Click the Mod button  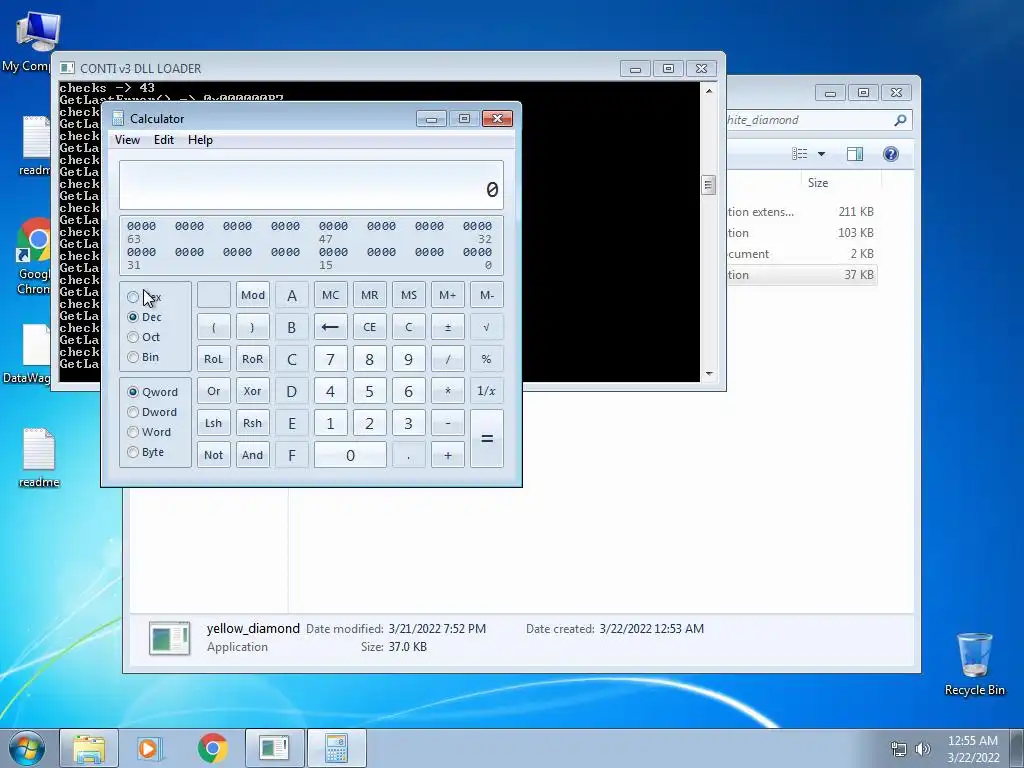[253, 295]
